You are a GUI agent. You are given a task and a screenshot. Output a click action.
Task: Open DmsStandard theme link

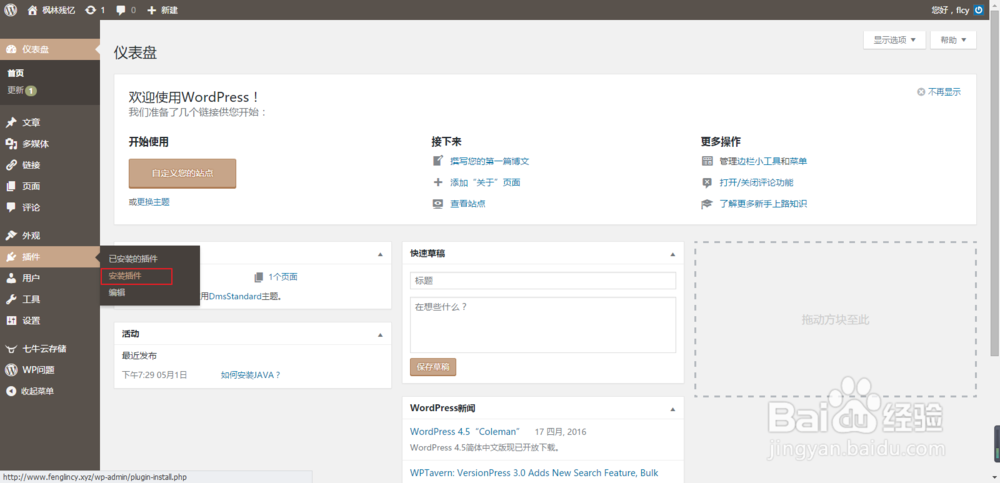(233, 296)
